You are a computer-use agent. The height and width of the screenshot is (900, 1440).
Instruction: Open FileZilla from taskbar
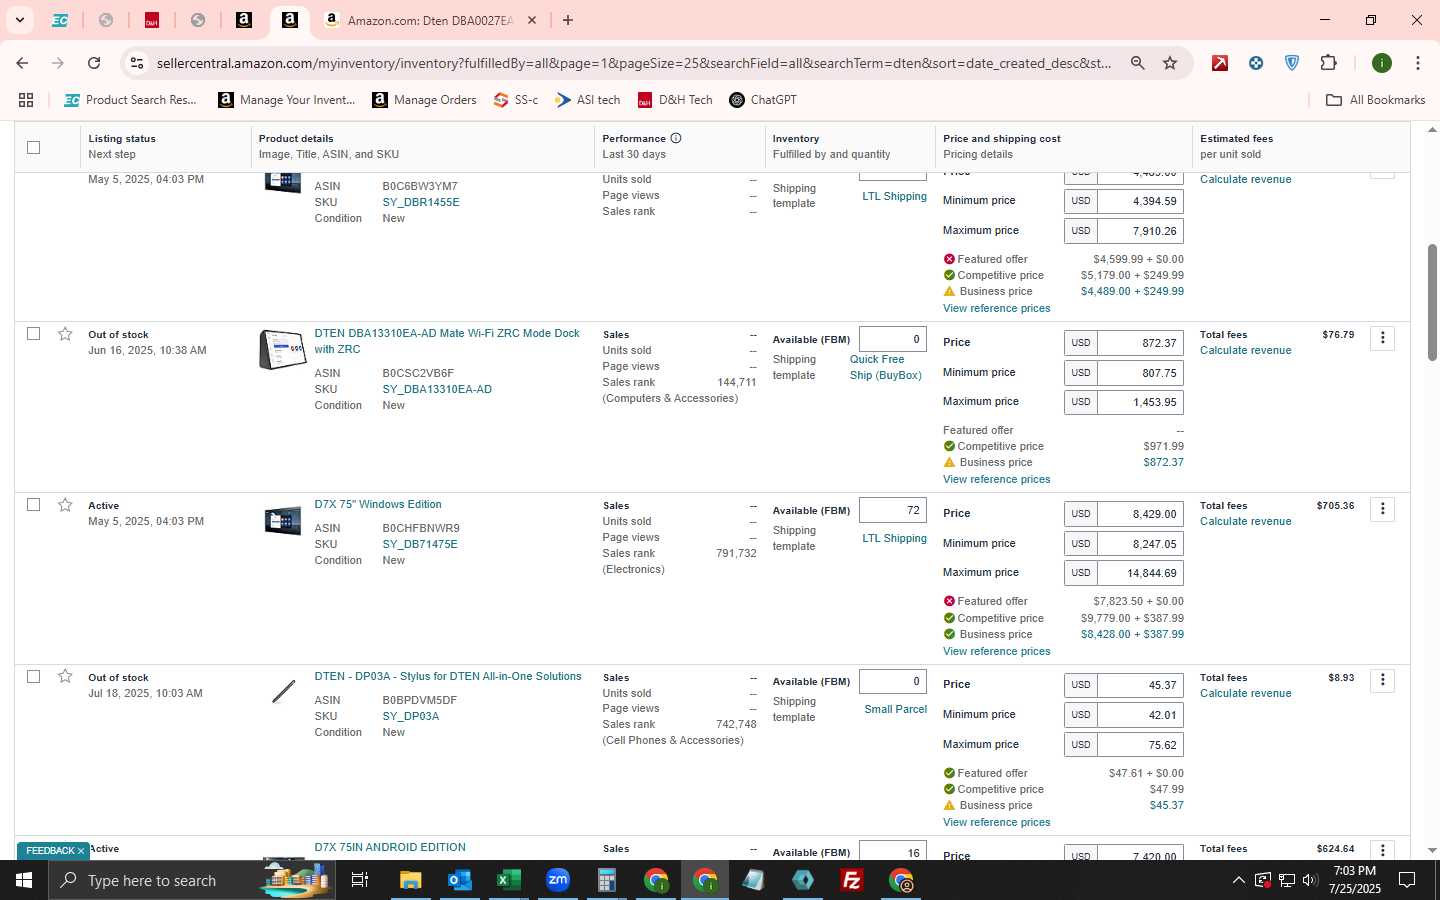pos(852,880)
